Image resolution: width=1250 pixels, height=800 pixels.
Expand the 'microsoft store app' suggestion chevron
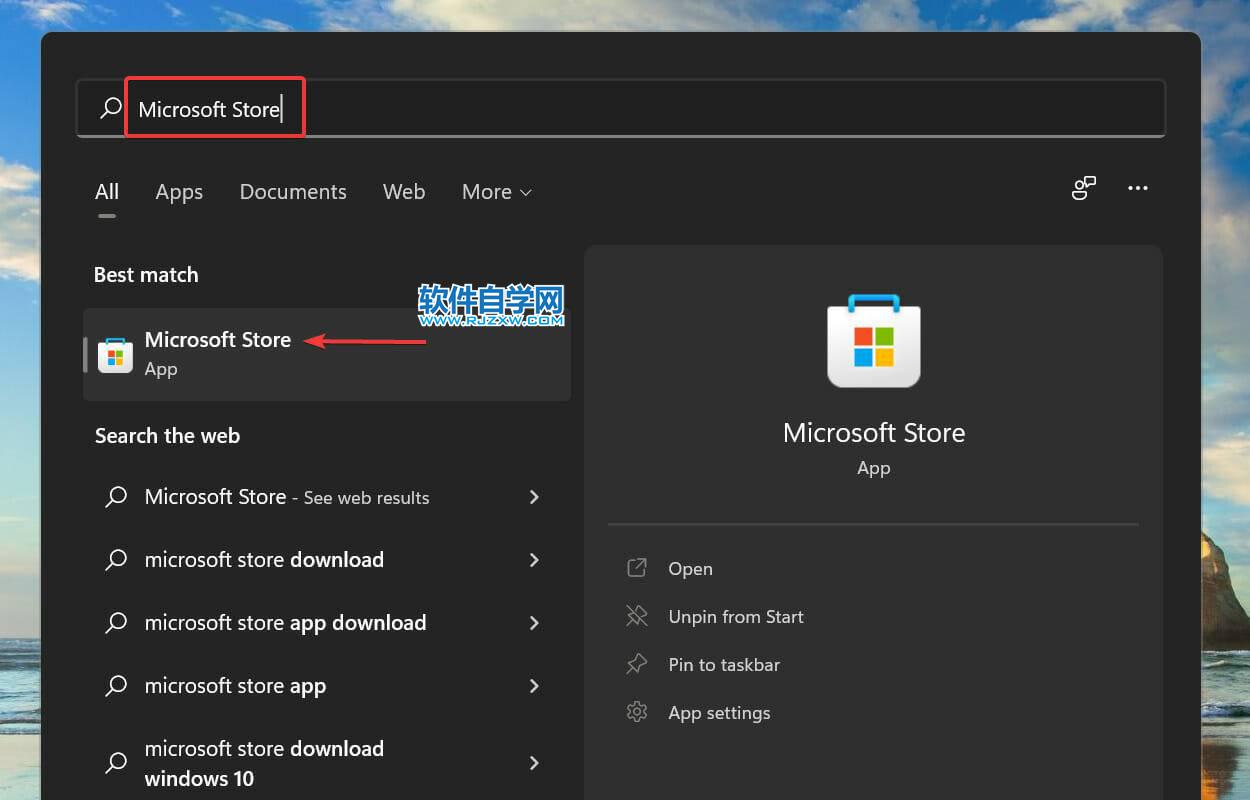click(534, 686)
